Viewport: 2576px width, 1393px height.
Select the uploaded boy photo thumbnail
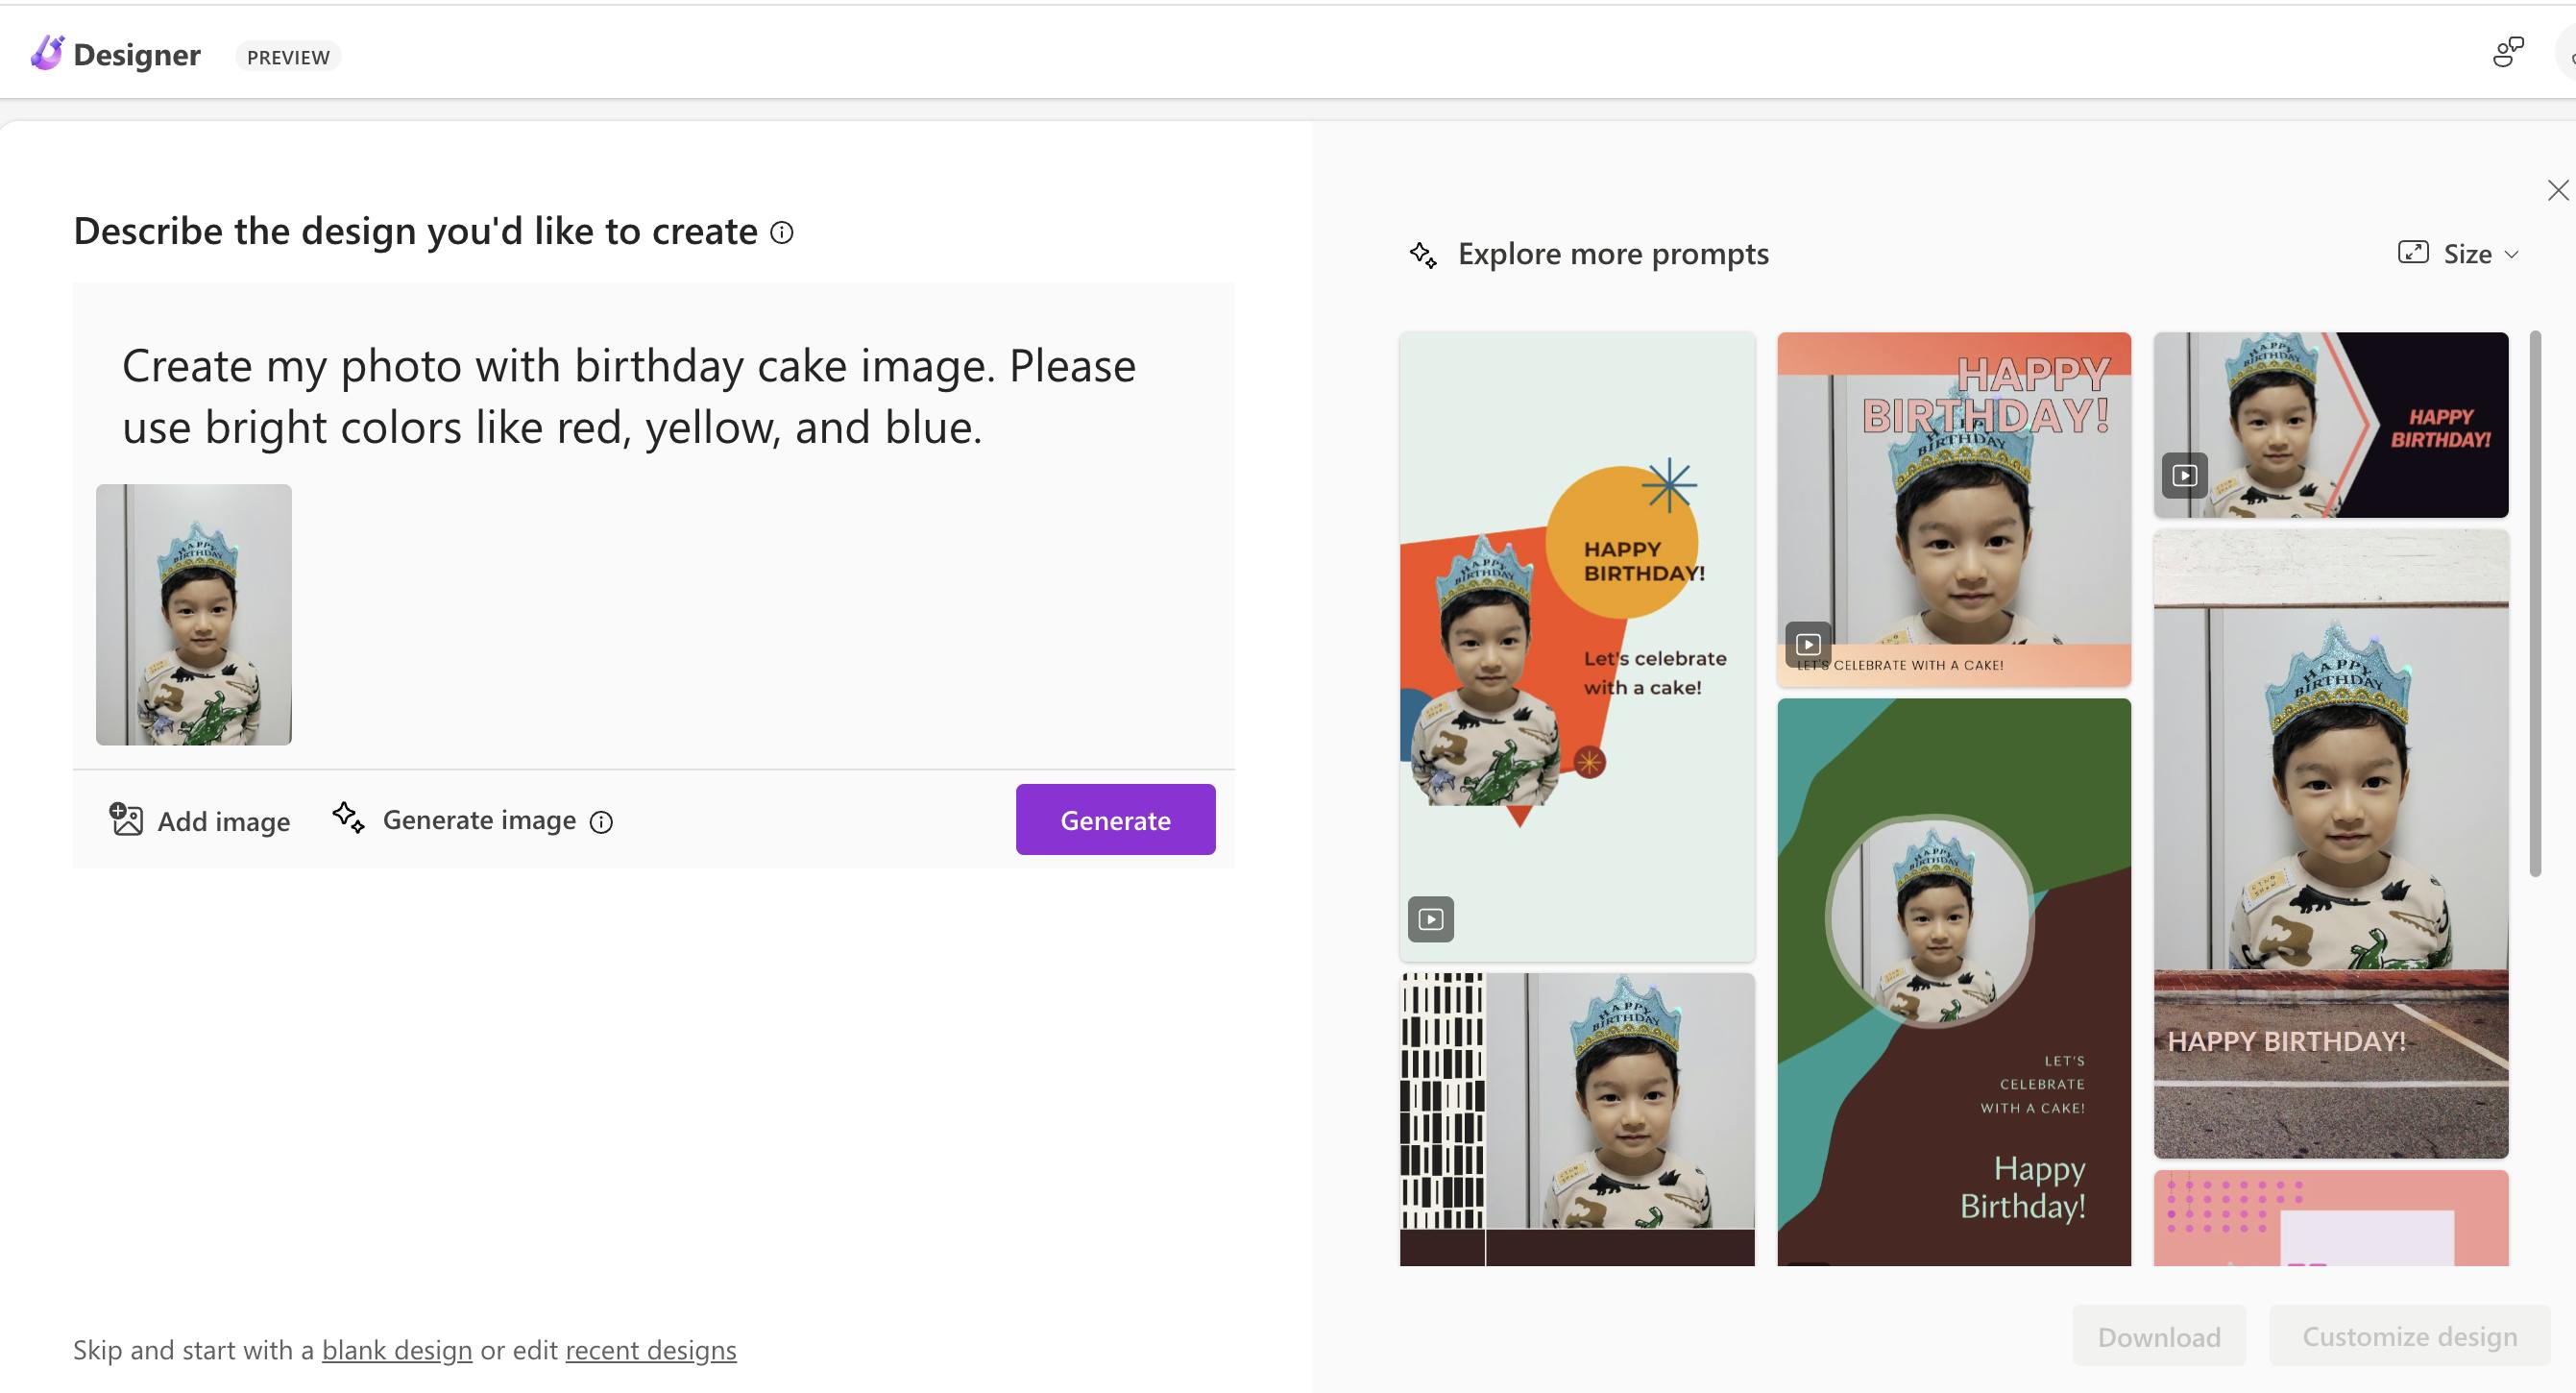pyautogui.click(x=194, y=614)
